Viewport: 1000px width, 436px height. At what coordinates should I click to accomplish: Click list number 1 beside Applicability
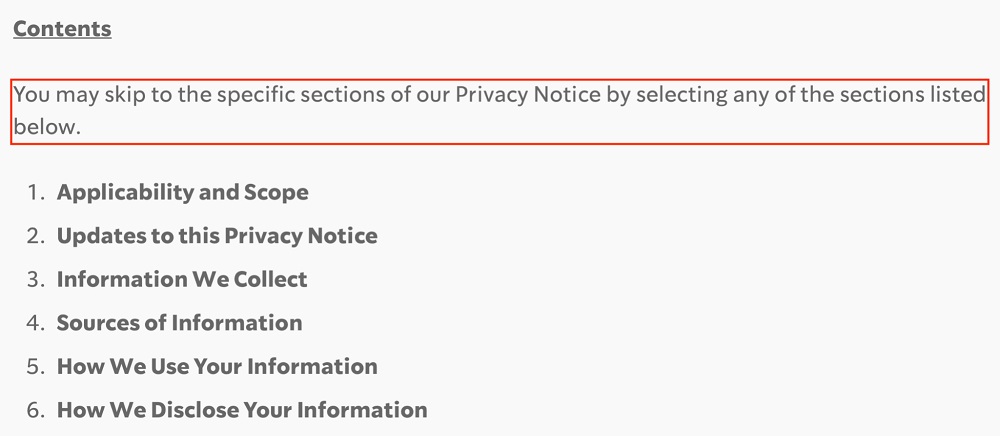tap(36, 193)
